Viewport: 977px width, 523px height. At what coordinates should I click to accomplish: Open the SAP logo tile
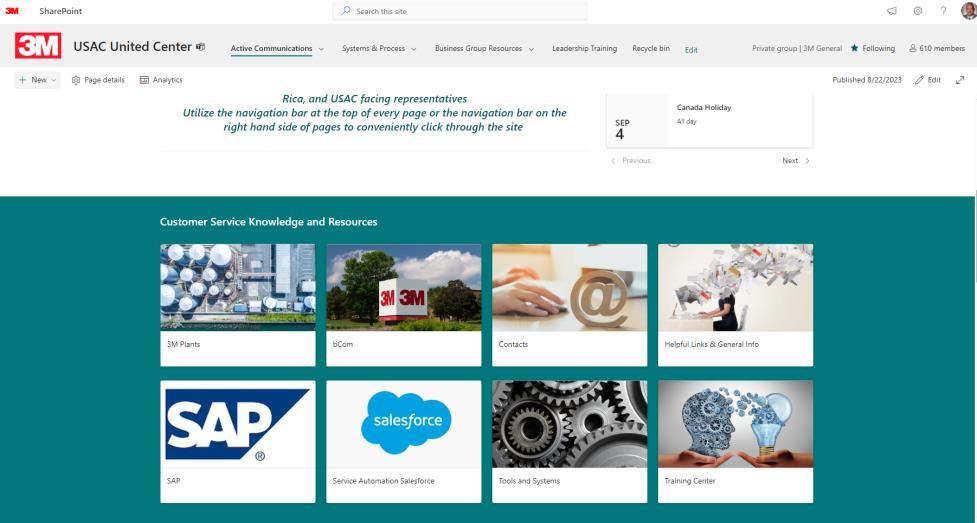(x=238, y=424)
